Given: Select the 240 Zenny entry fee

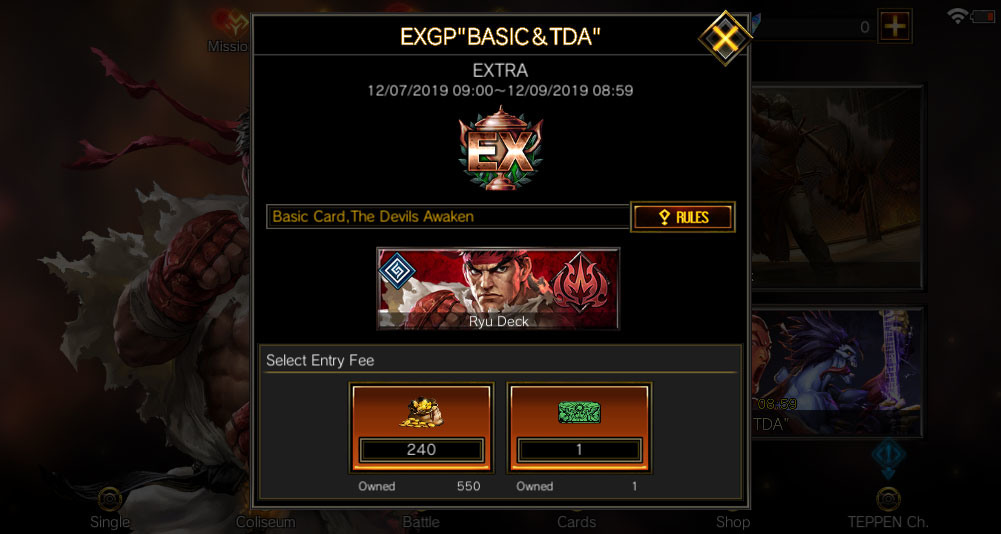Looking at the screenshot, I should coord(421,427).
